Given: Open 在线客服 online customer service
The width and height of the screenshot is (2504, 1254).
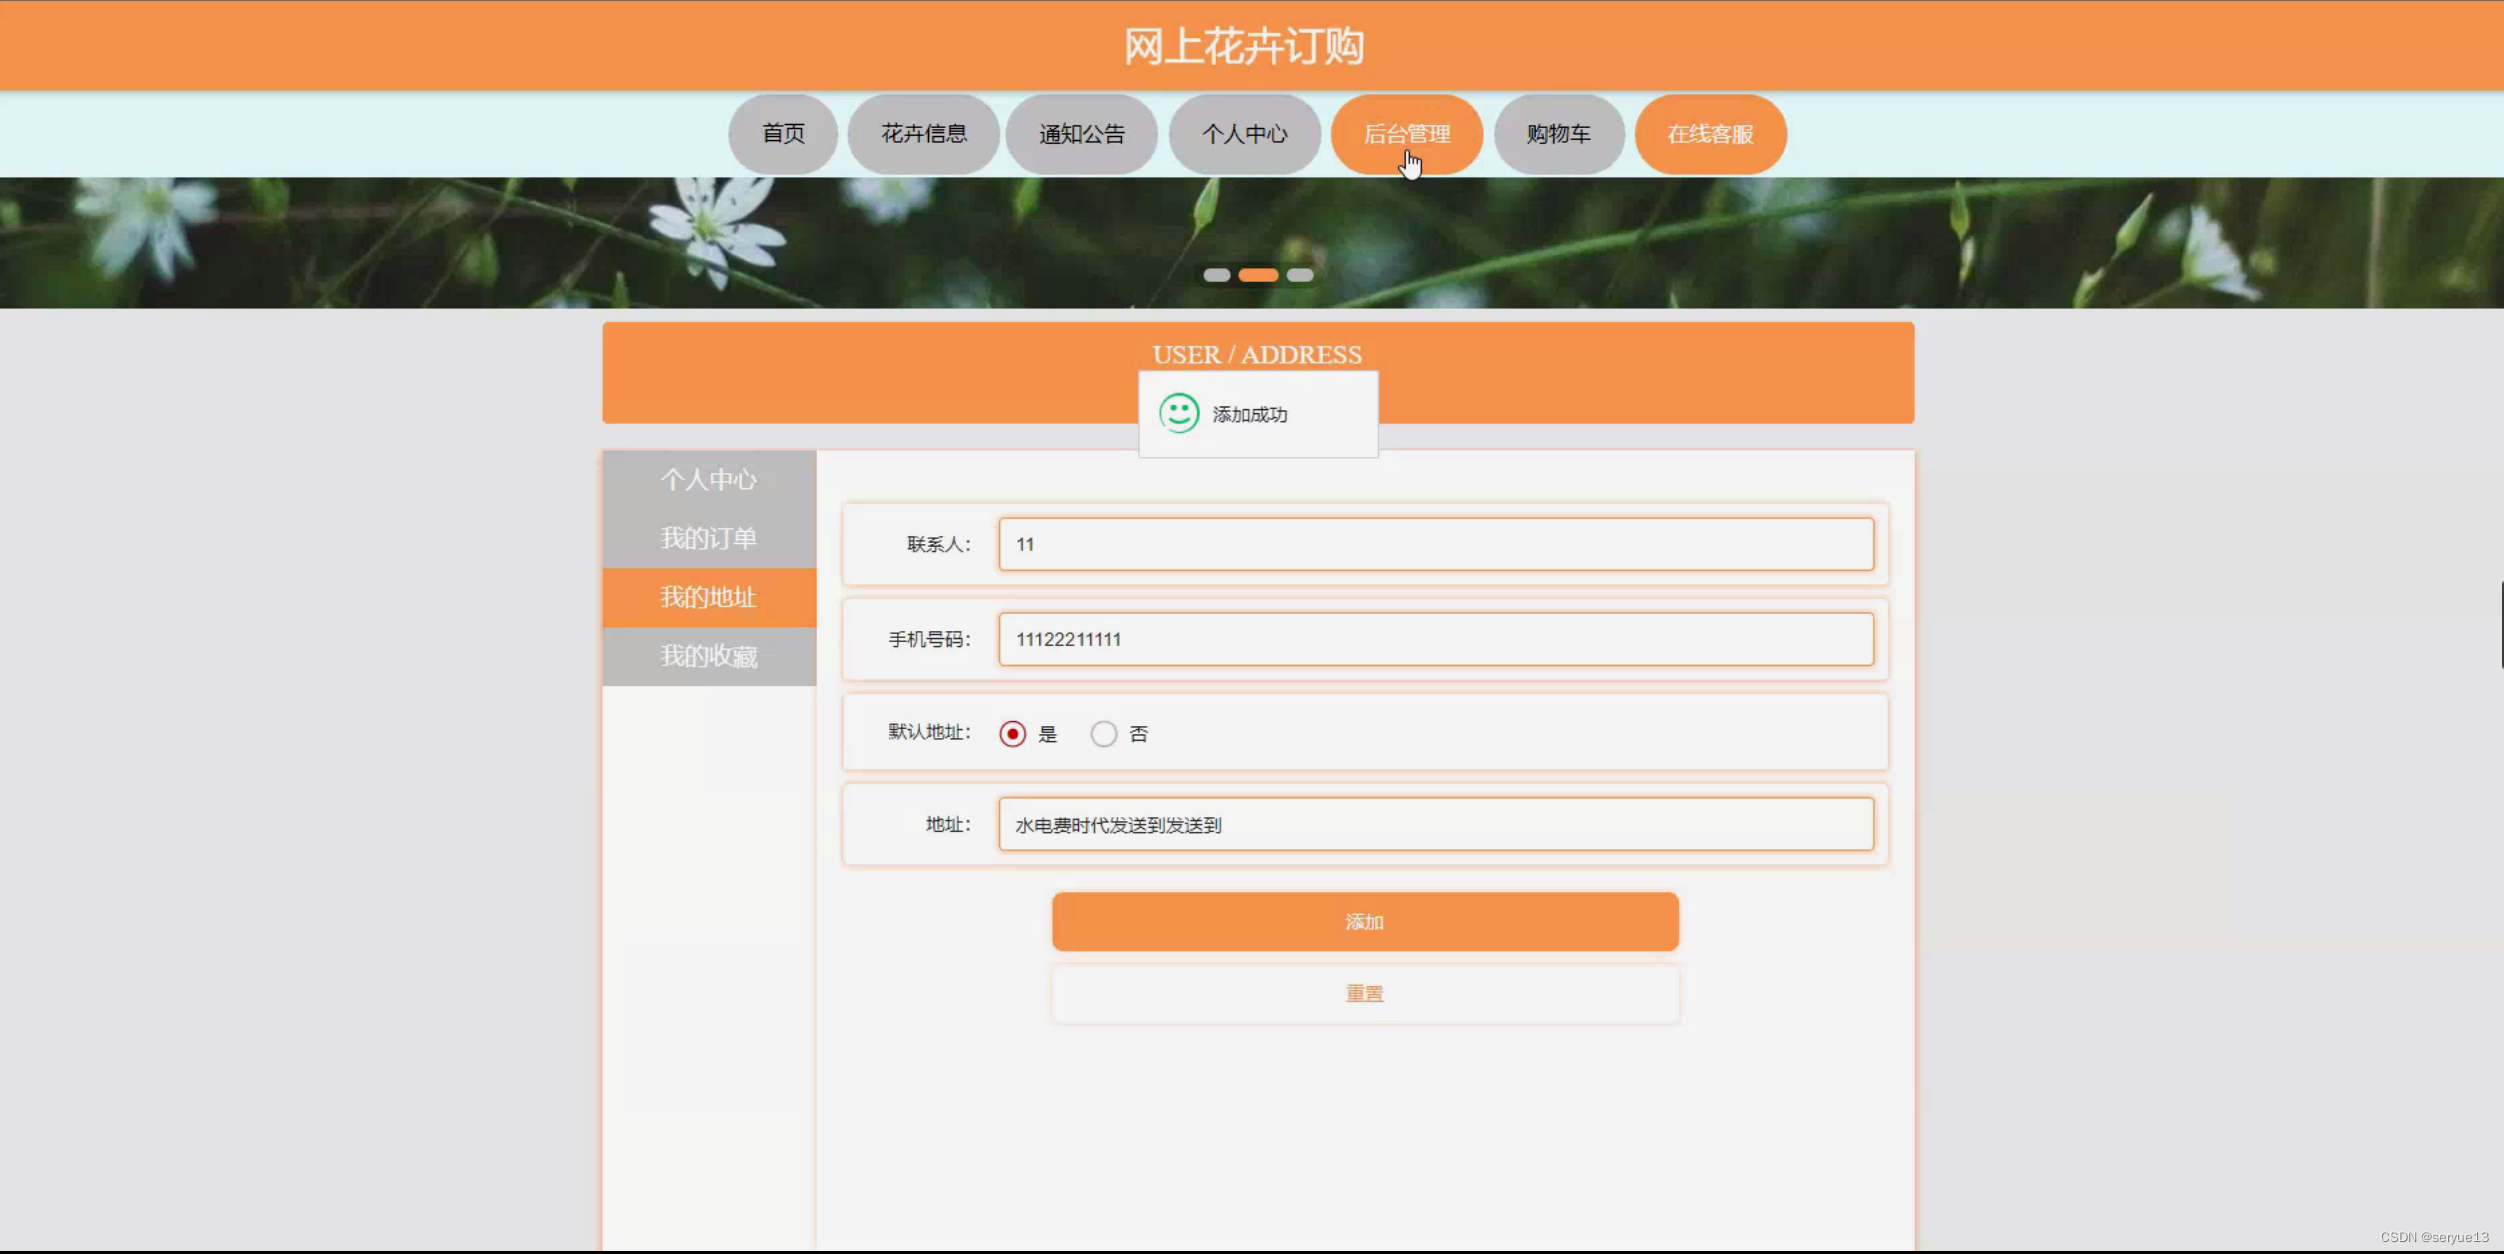Looking at the screenshot, I should pyautogui.click(x=1710, y=134).
